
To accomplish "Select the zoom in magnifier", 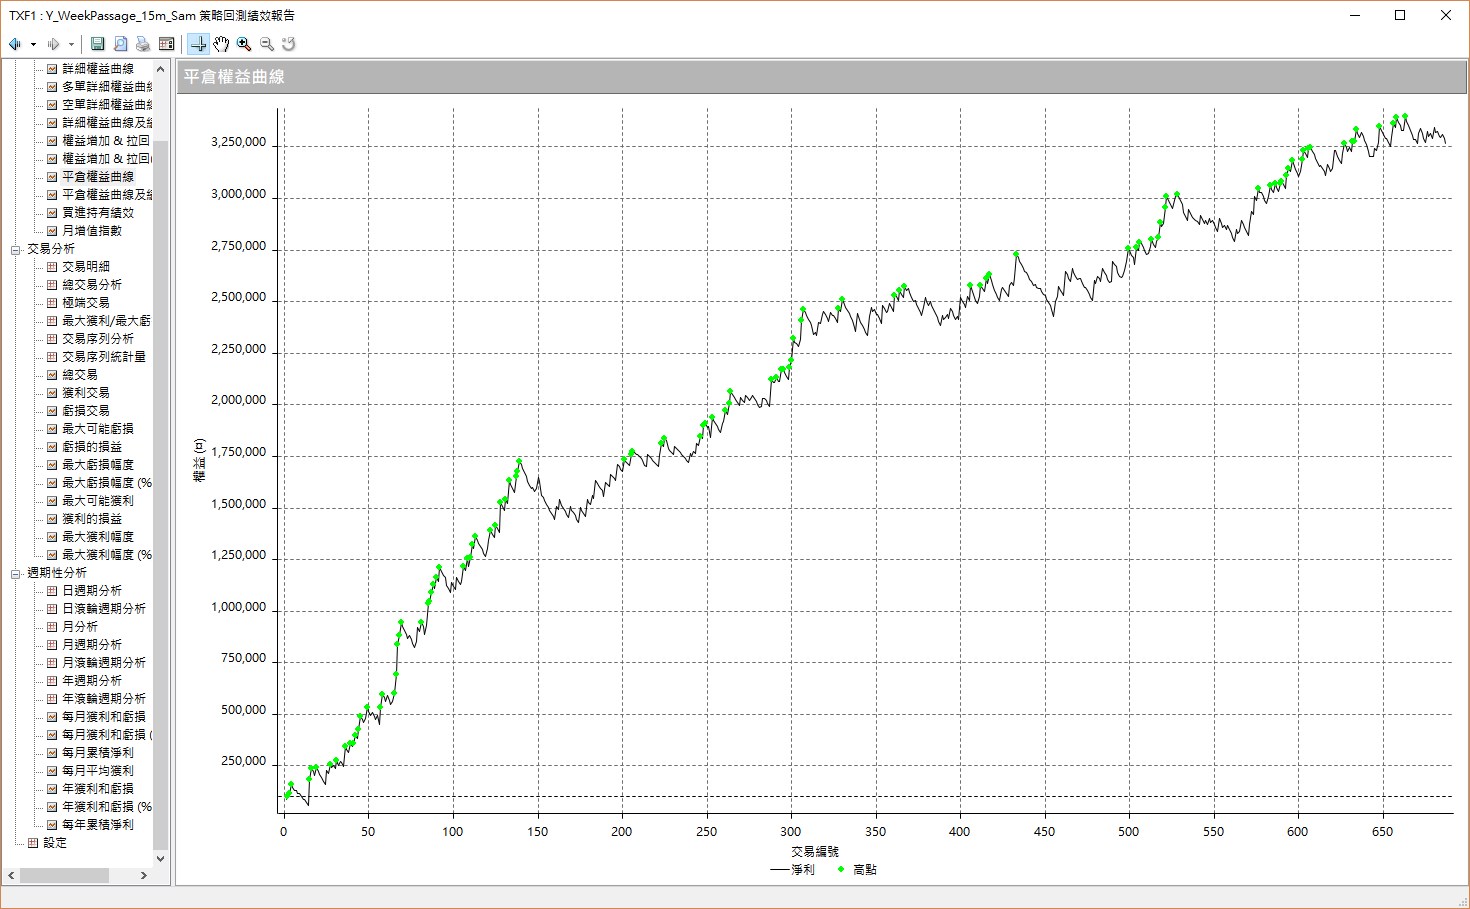I will pos(244,44).
